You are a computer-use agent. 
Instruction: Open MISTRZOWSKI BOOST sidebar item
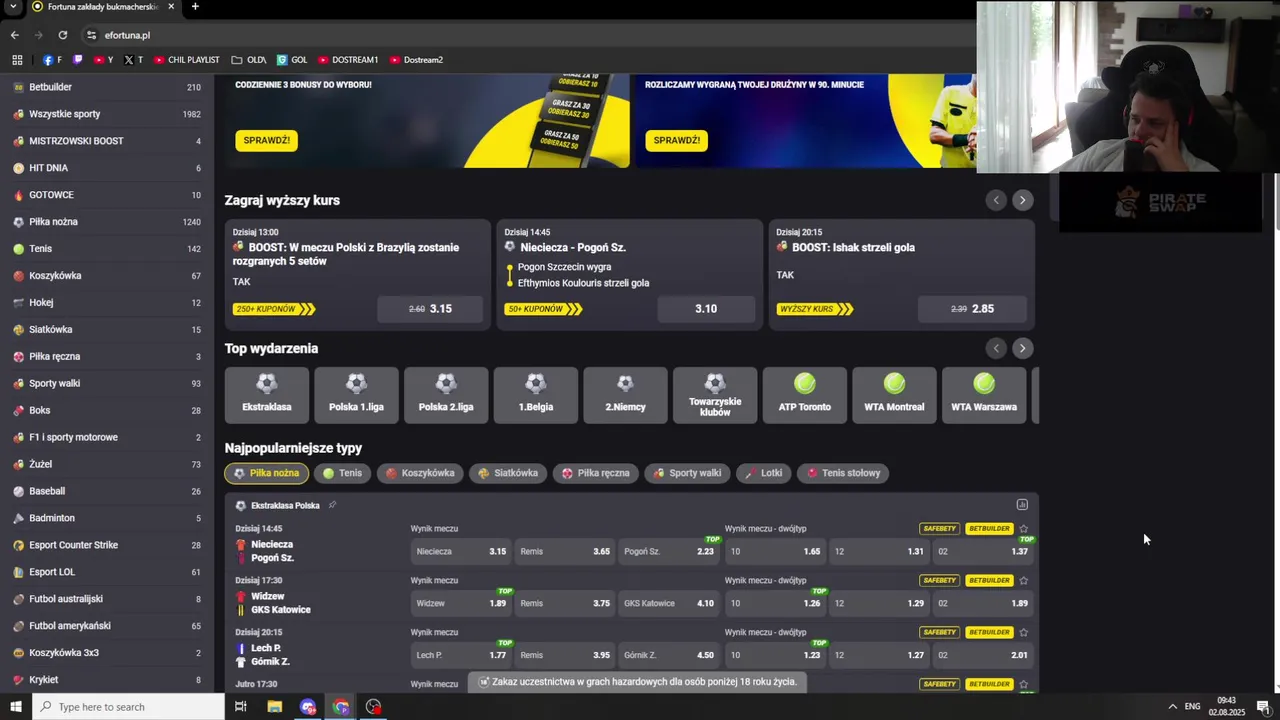point(107,141)
